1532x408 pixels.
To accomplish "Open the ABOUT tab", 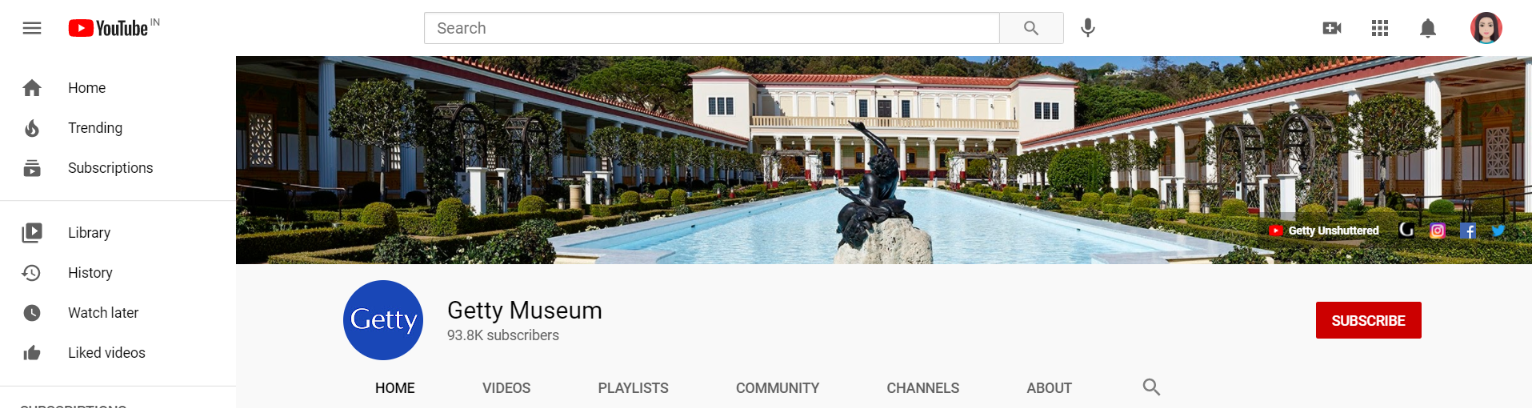I will [x=1049, y=388].
